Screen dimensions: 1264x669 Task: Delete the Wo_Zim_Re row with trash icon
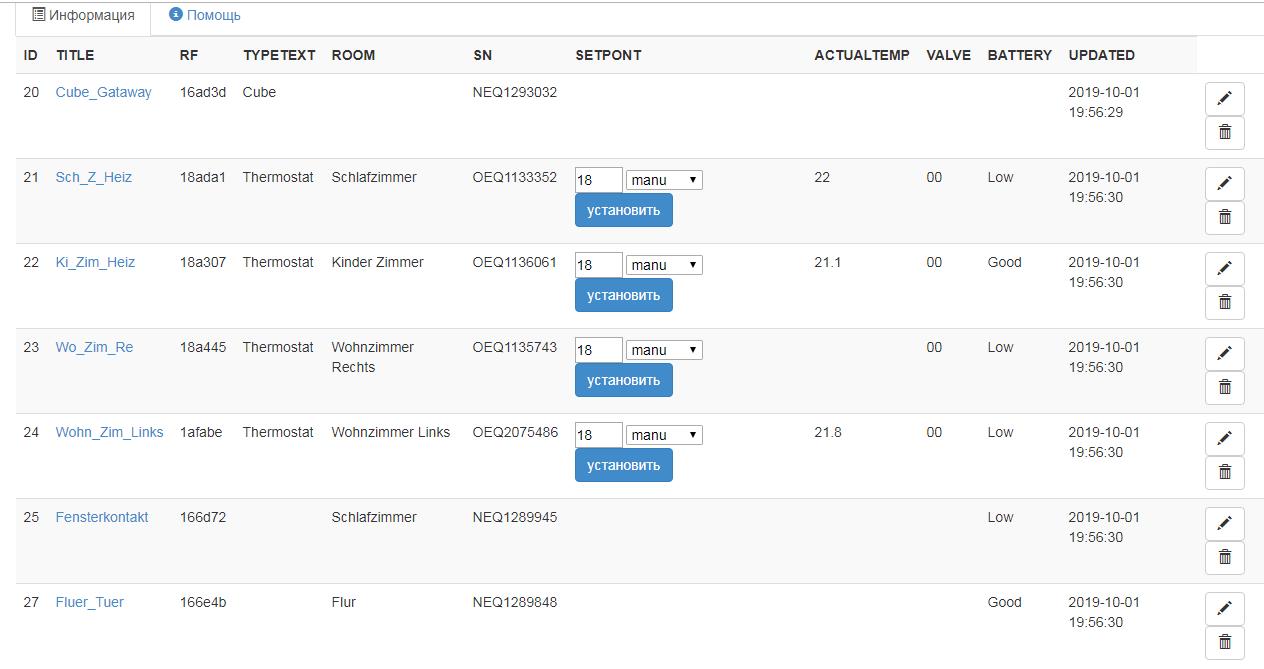[1224, 387]
